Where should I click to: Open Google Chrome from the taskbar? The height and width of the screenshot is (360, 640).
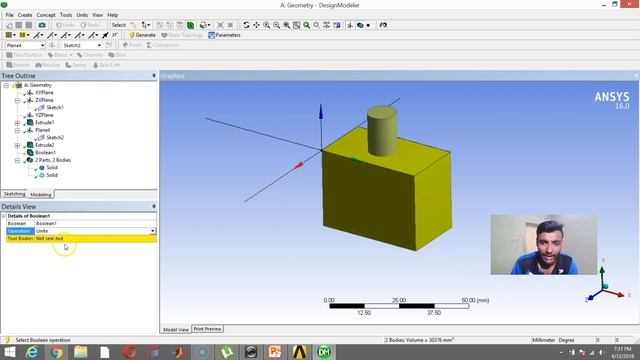pyautogui.click(x=56, y=352)
